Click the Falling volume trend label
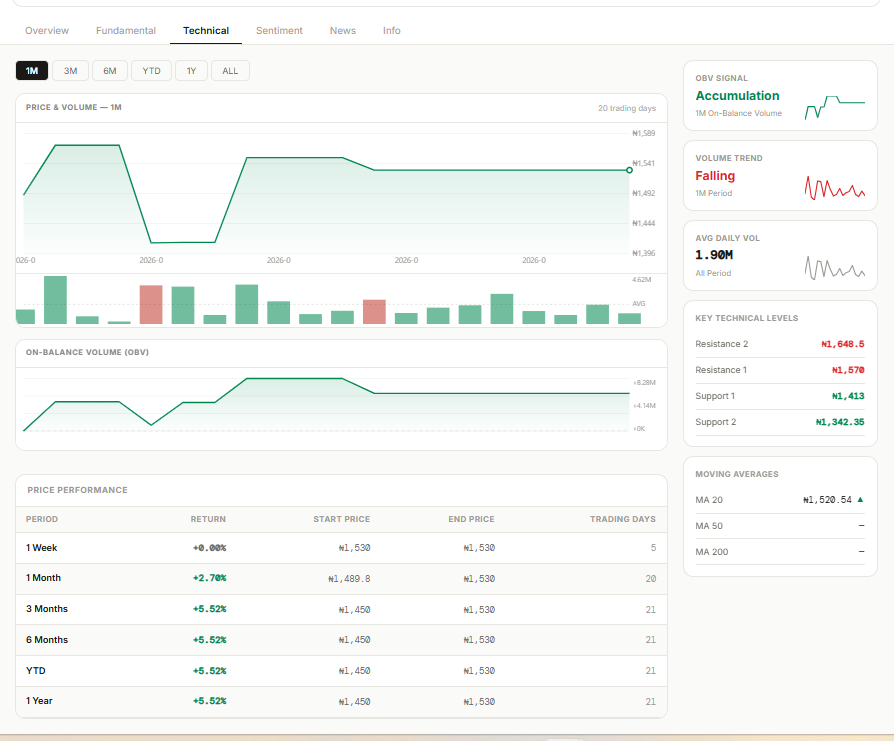This screenshot has width=894, height=741. pos(715,176)
